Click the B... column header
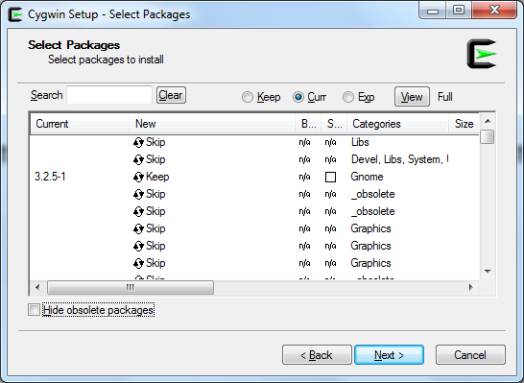Viewport: 524px width, 383px height. [x=308, y=124]
